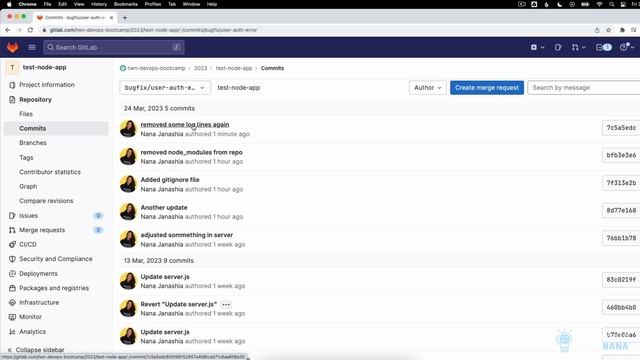Click twn-devops-bootcamp breadcrumb
Image resolution: width=640 pixels, height=360 pixels.
[x=156, y=68]
